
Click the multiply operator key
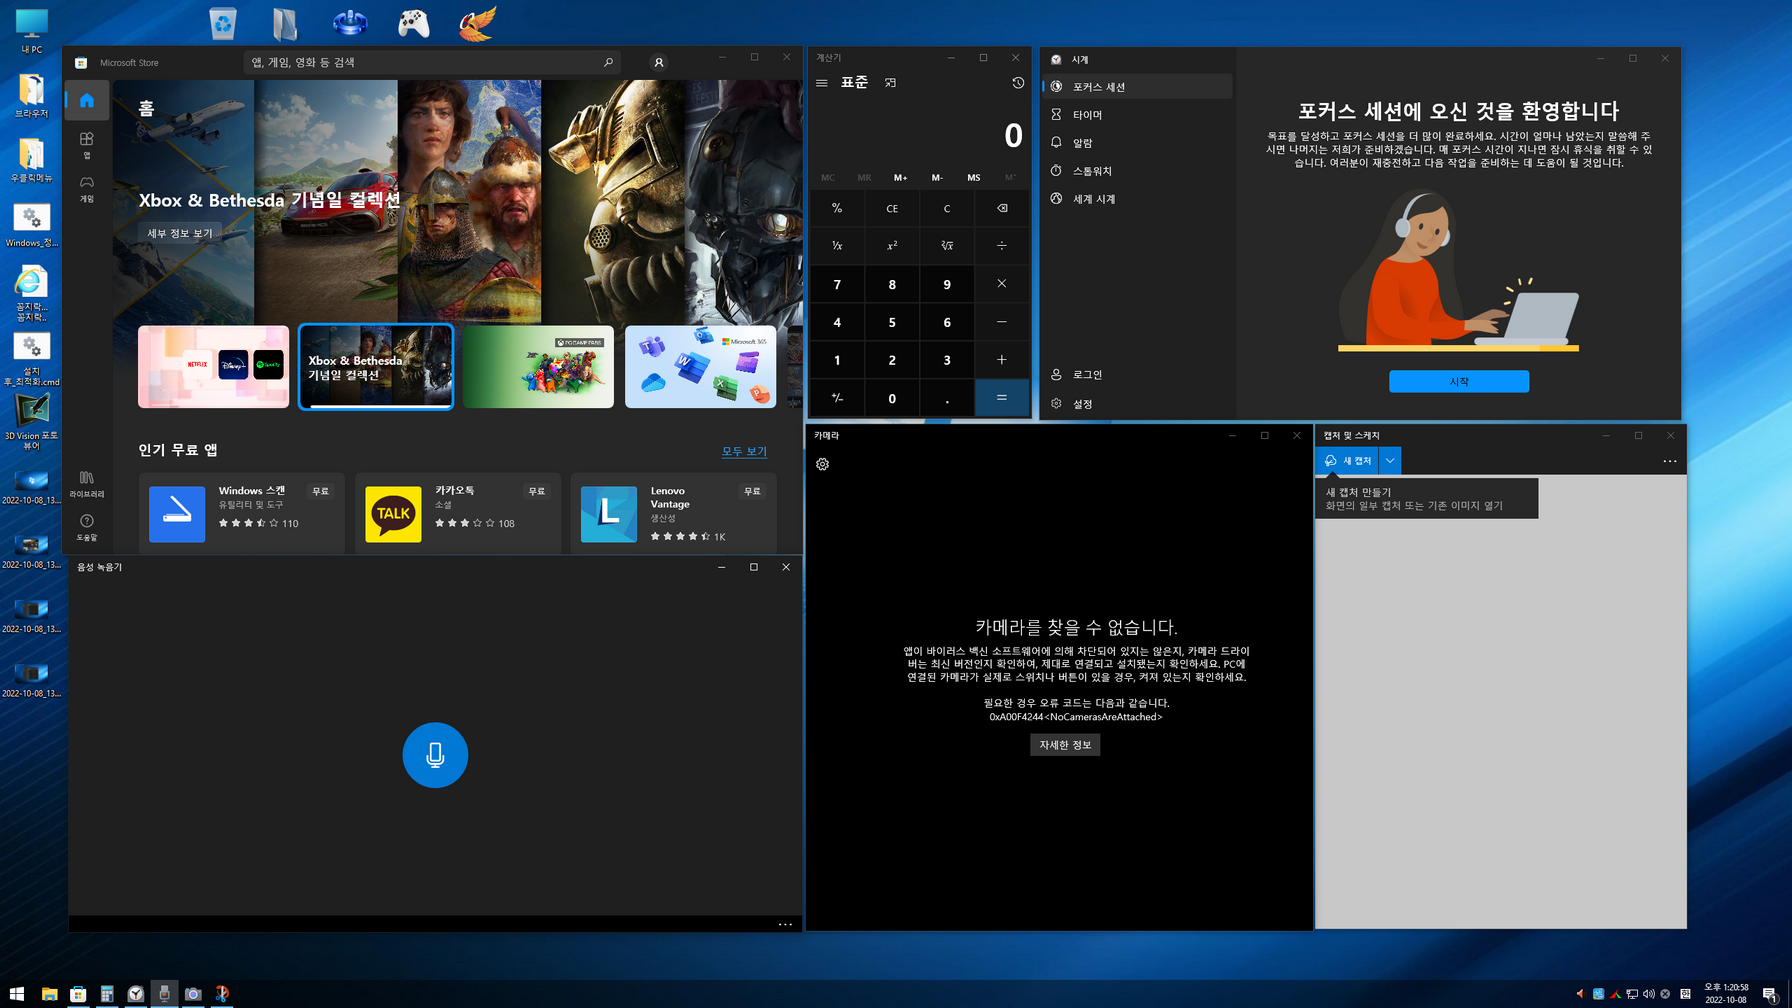coord(1002,284)
